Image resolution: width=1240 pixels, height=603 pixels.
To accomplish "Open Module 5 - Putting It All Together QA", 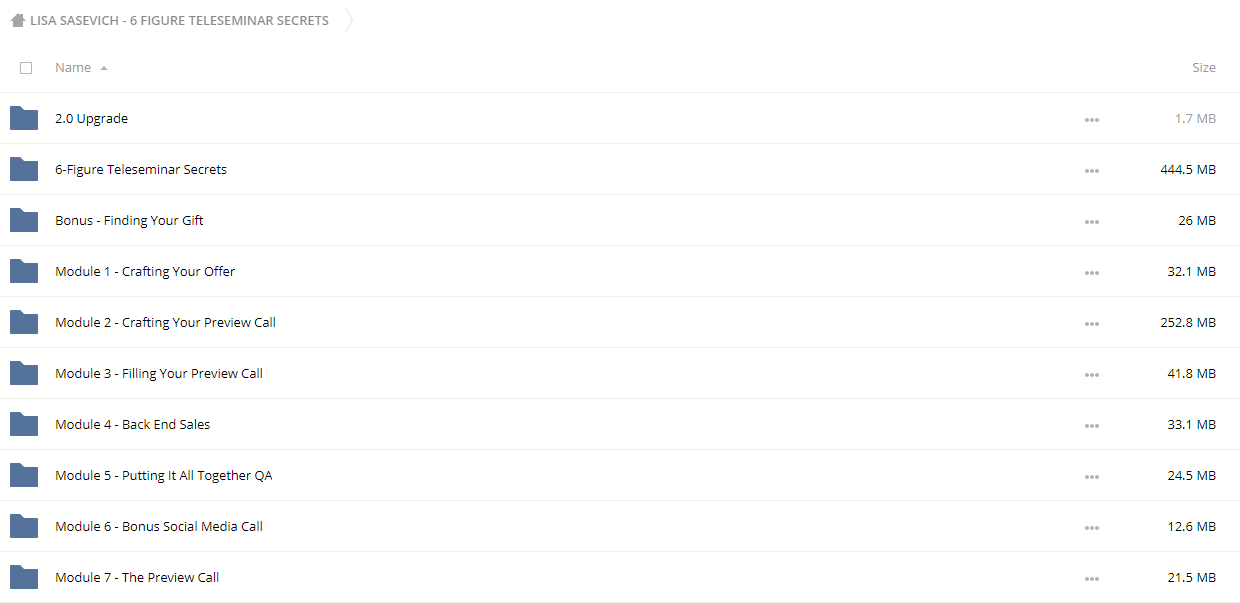I will [x=164, y=475].
